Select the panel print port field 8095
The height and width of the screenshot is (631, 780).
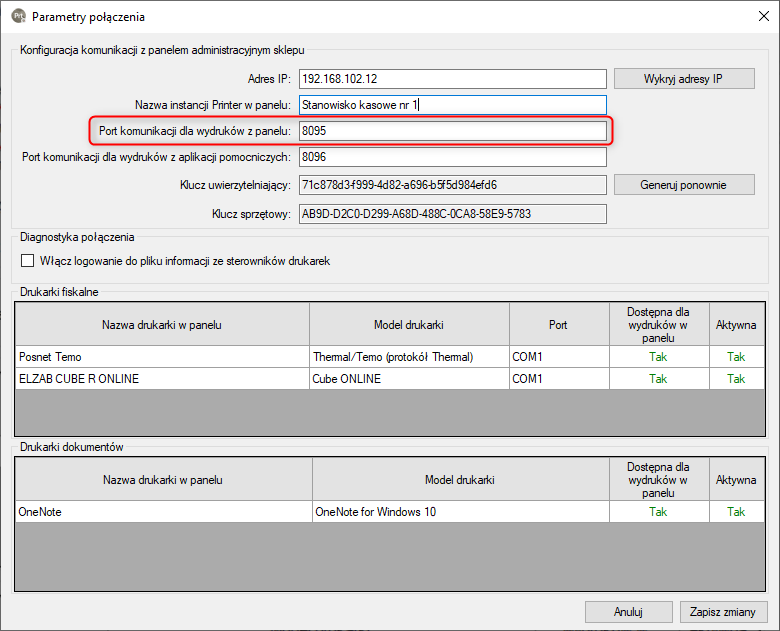click(x=452, y=131)
